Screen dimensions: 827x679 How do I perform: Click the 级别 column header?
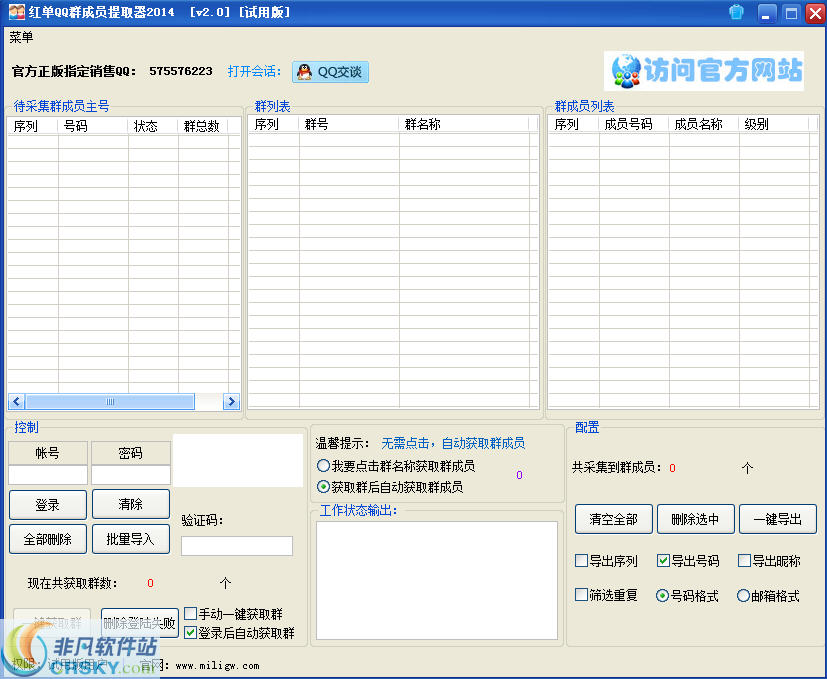click(x=774, y=124)
